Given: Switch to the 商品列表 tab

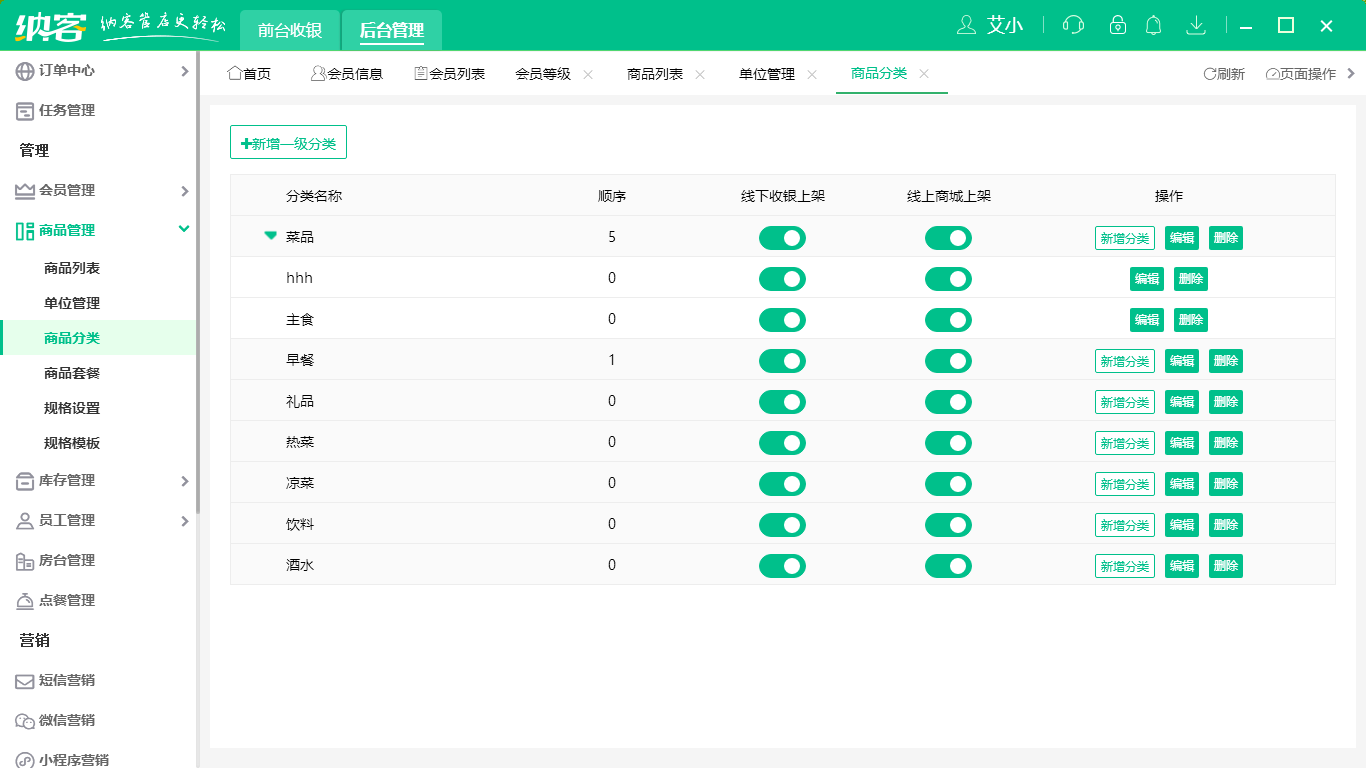Looking at the screenshot, I should pos(655,74).
